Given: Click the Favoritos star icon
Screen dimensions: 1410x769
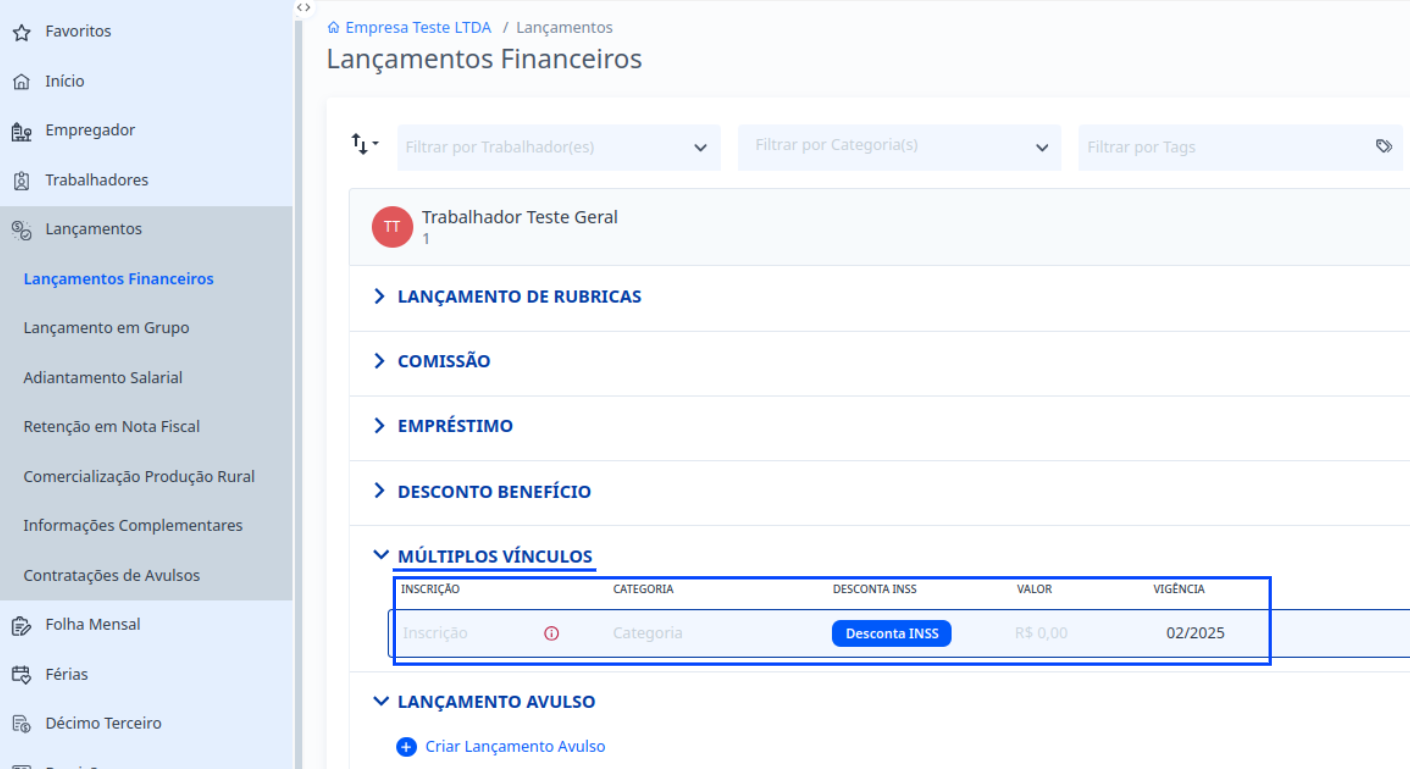Looking at the screenshot, I should (21, 32).
